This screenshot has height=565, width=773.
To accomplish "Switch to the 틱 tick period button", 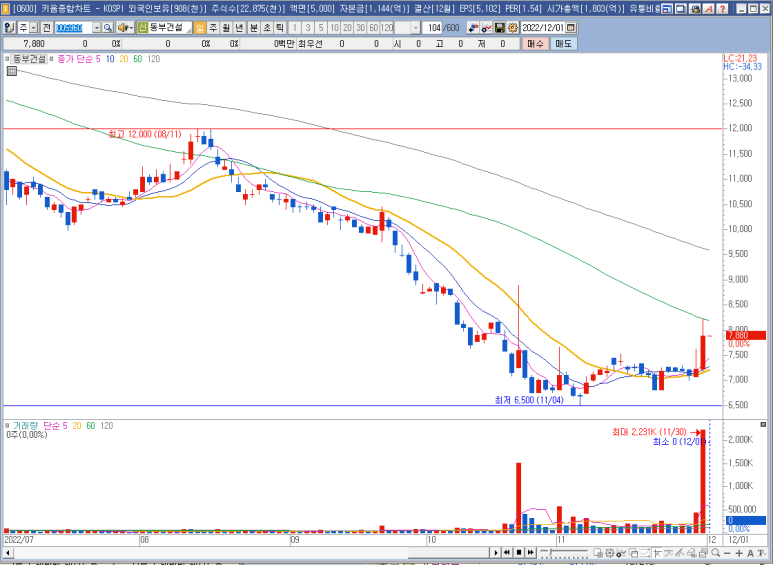I will click(280, 28).
